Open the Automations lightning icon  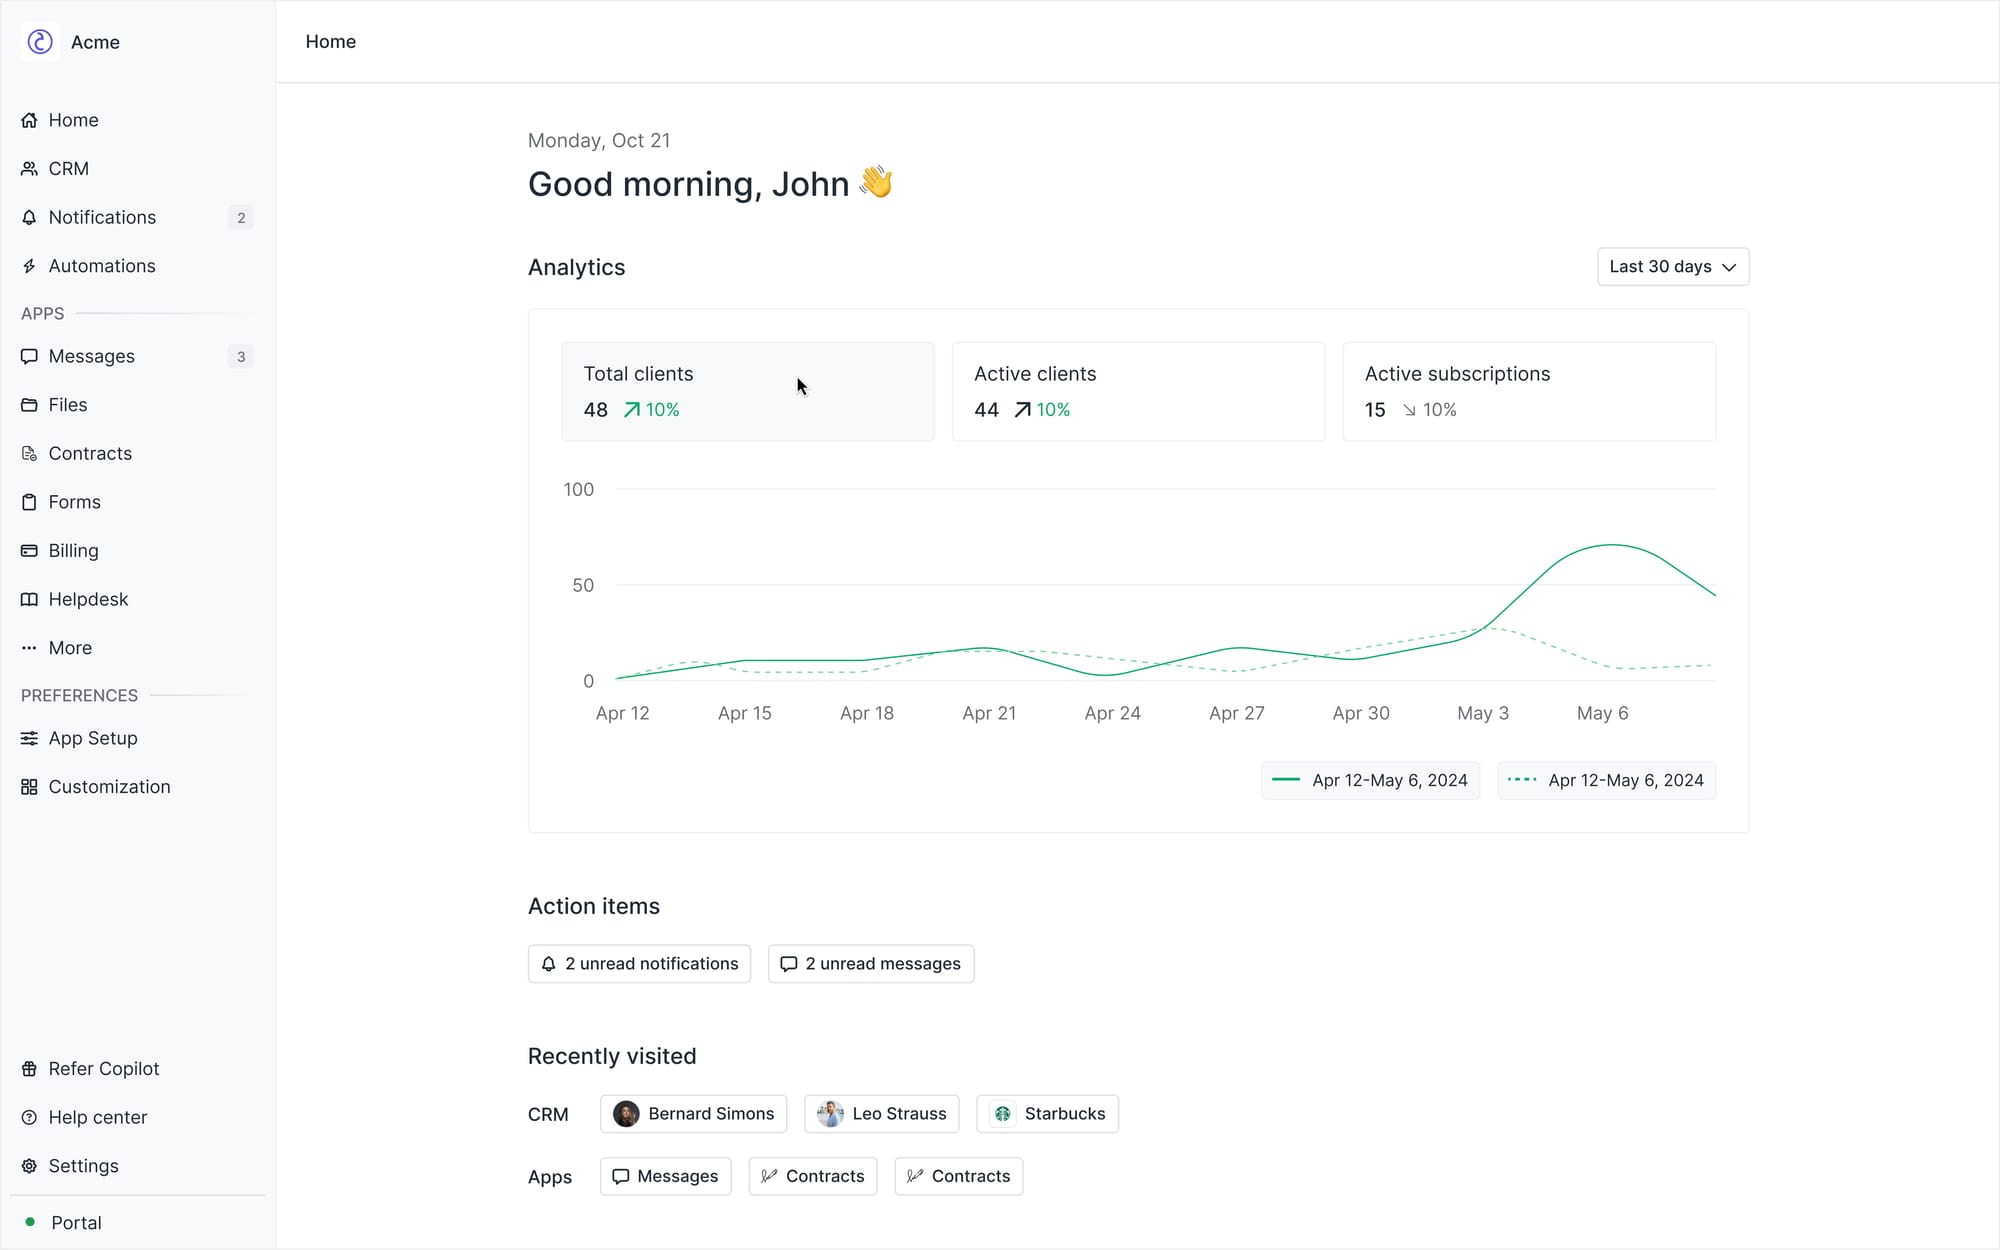[x=29, y=266]
